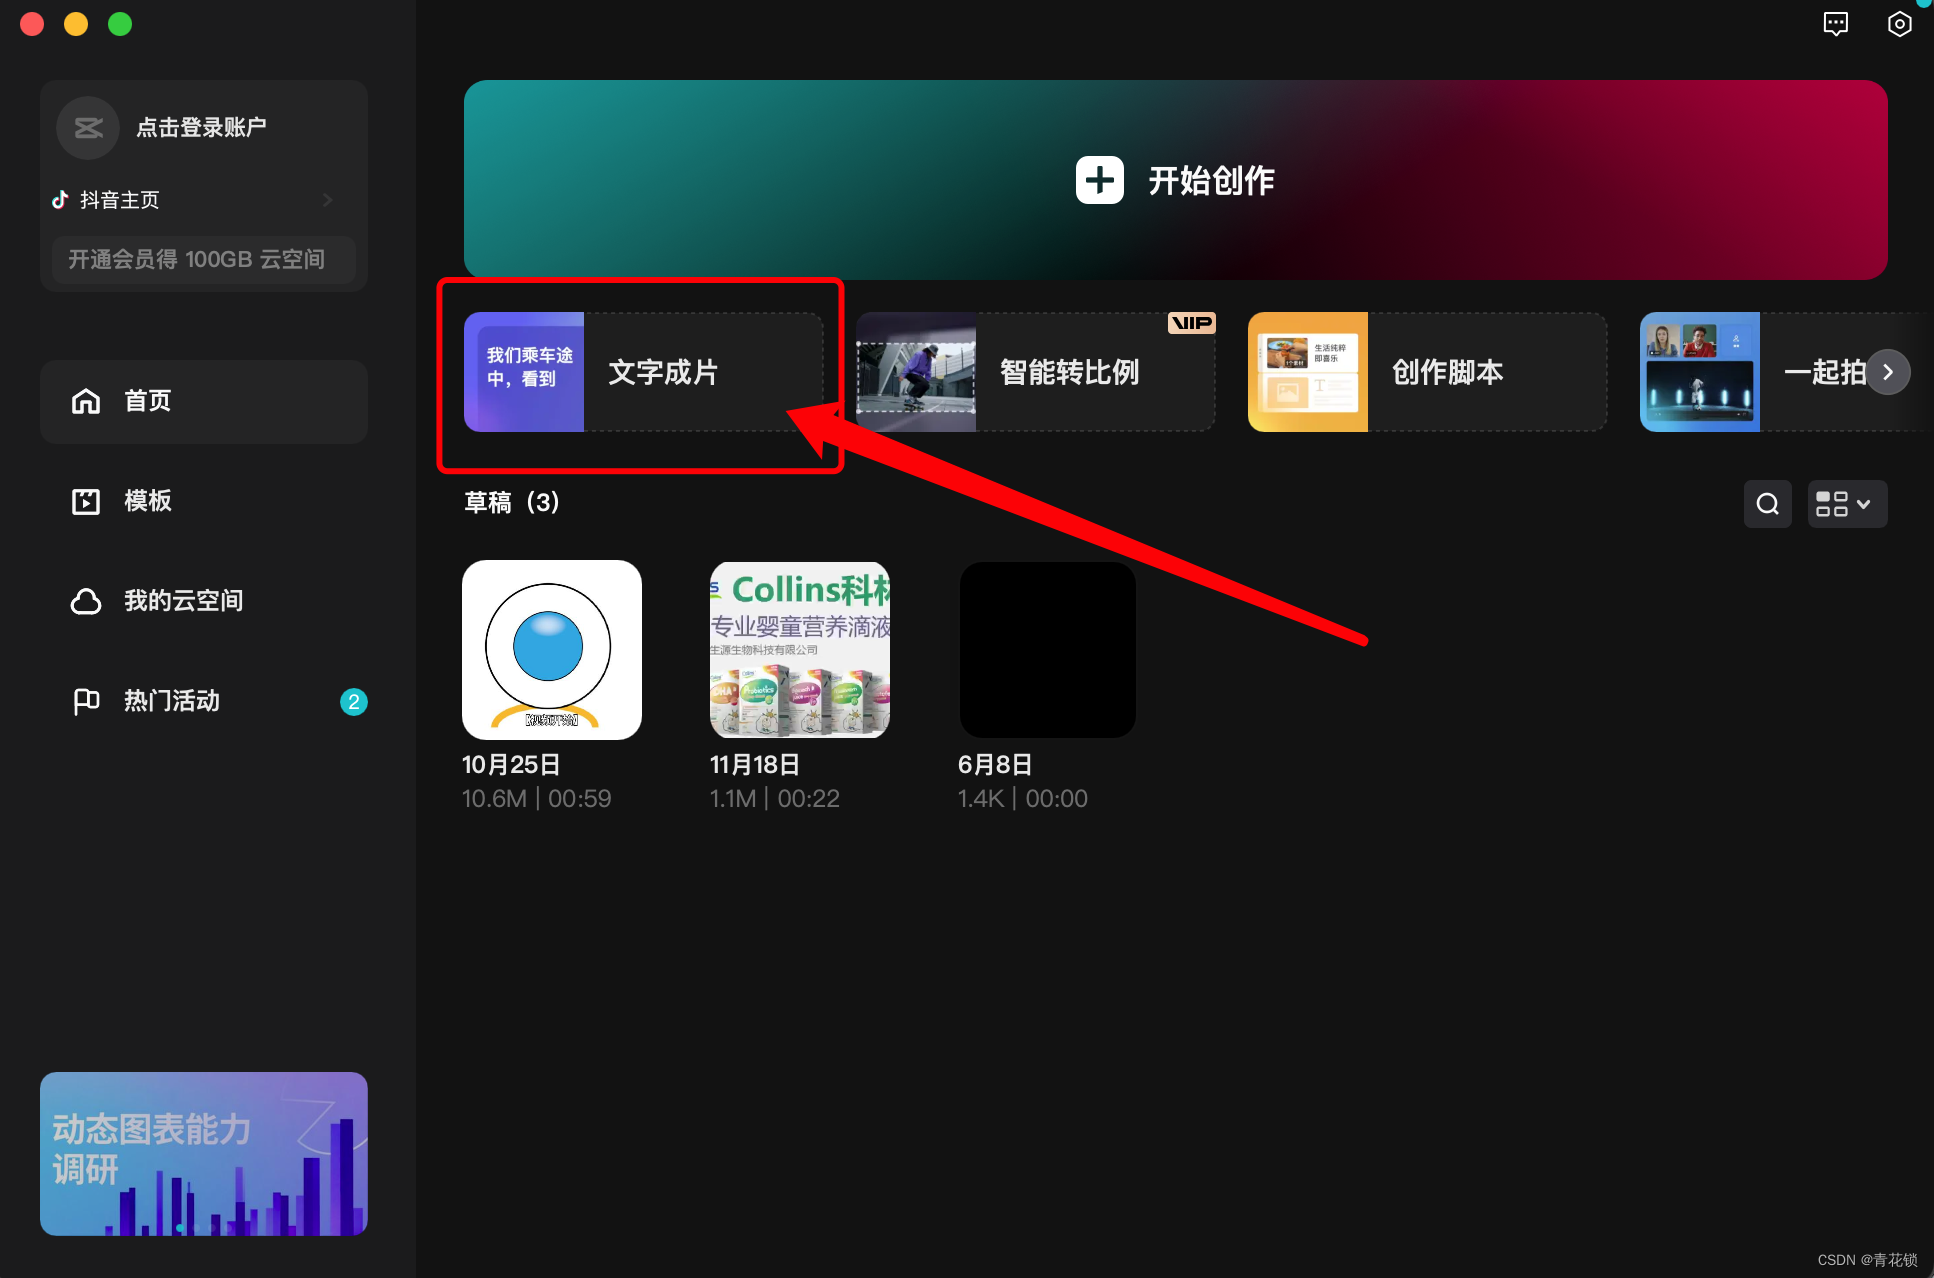Open the grid view layout dropdown
This screenshot has height=1278, width=1934.
1846,504
